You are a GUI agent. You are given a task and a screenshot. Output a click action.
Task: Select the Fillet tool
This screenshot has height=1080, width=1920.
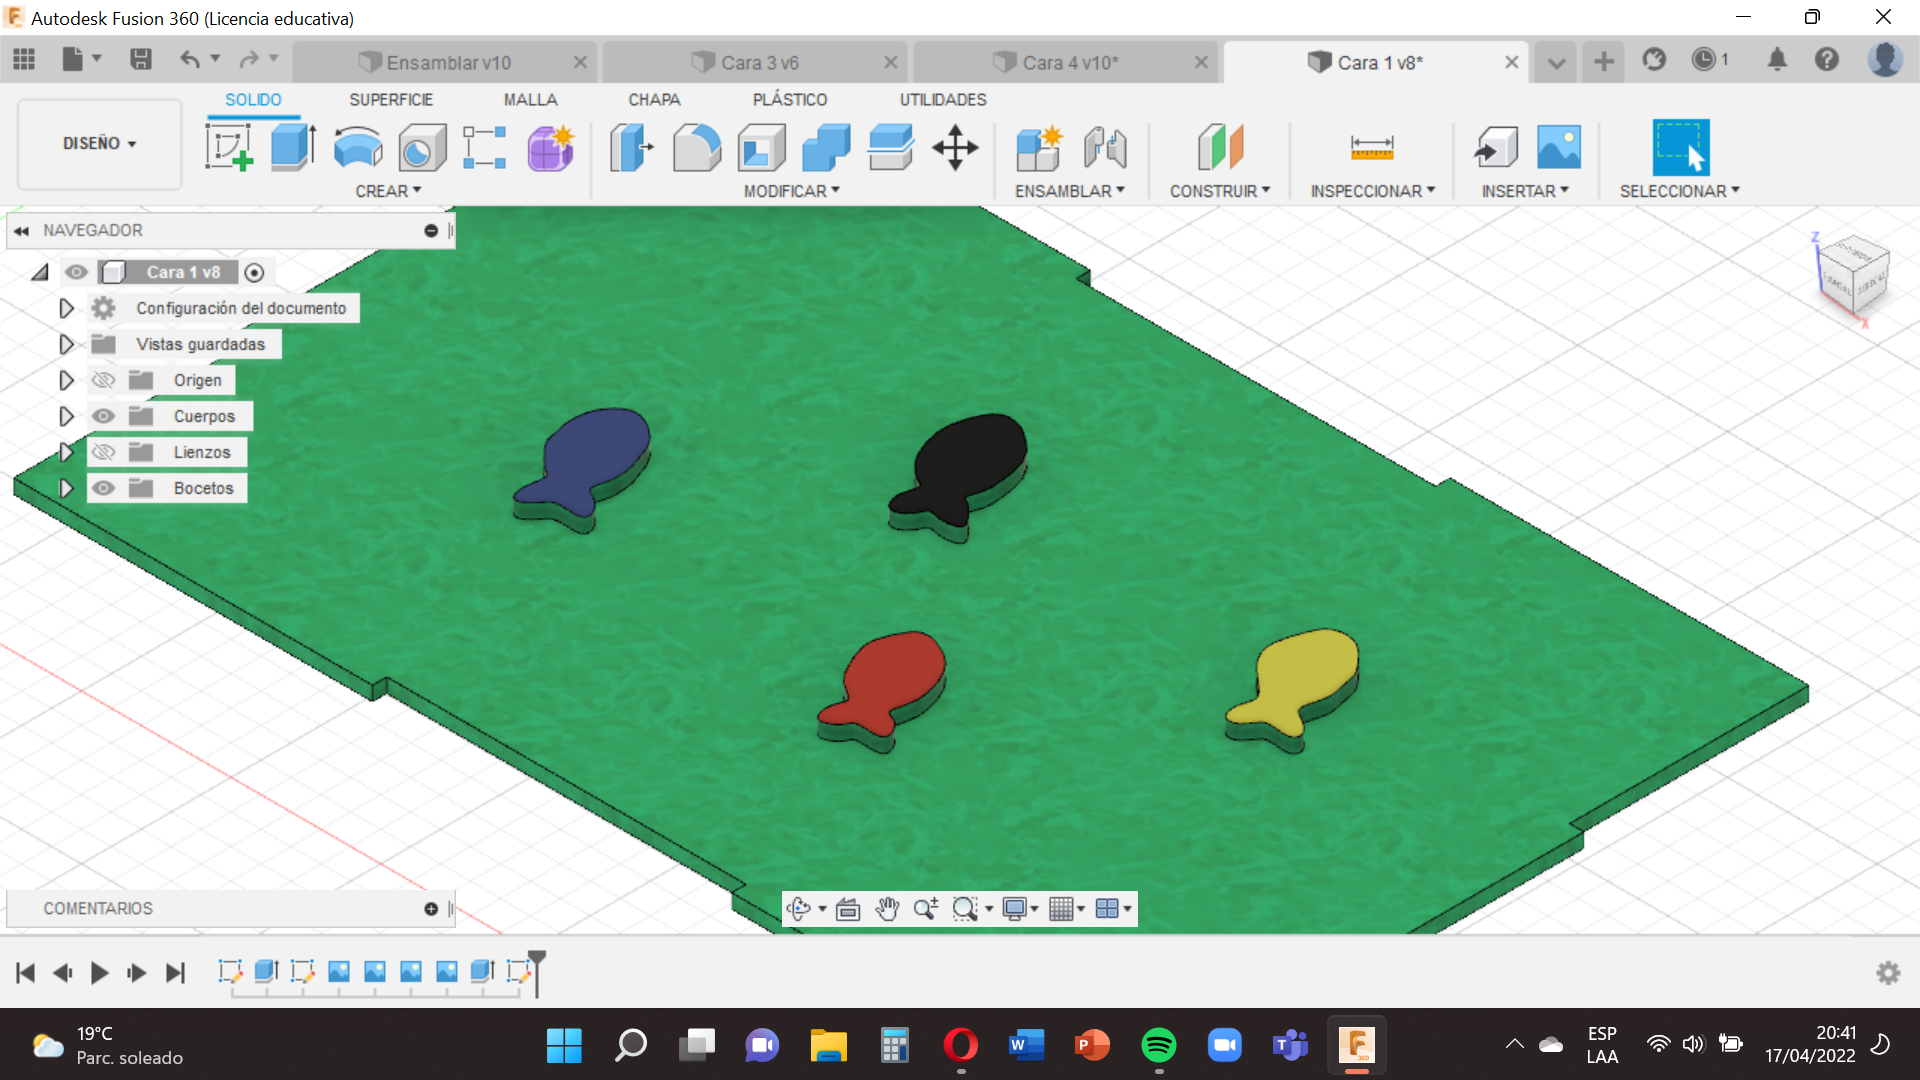tap(697, 147)
